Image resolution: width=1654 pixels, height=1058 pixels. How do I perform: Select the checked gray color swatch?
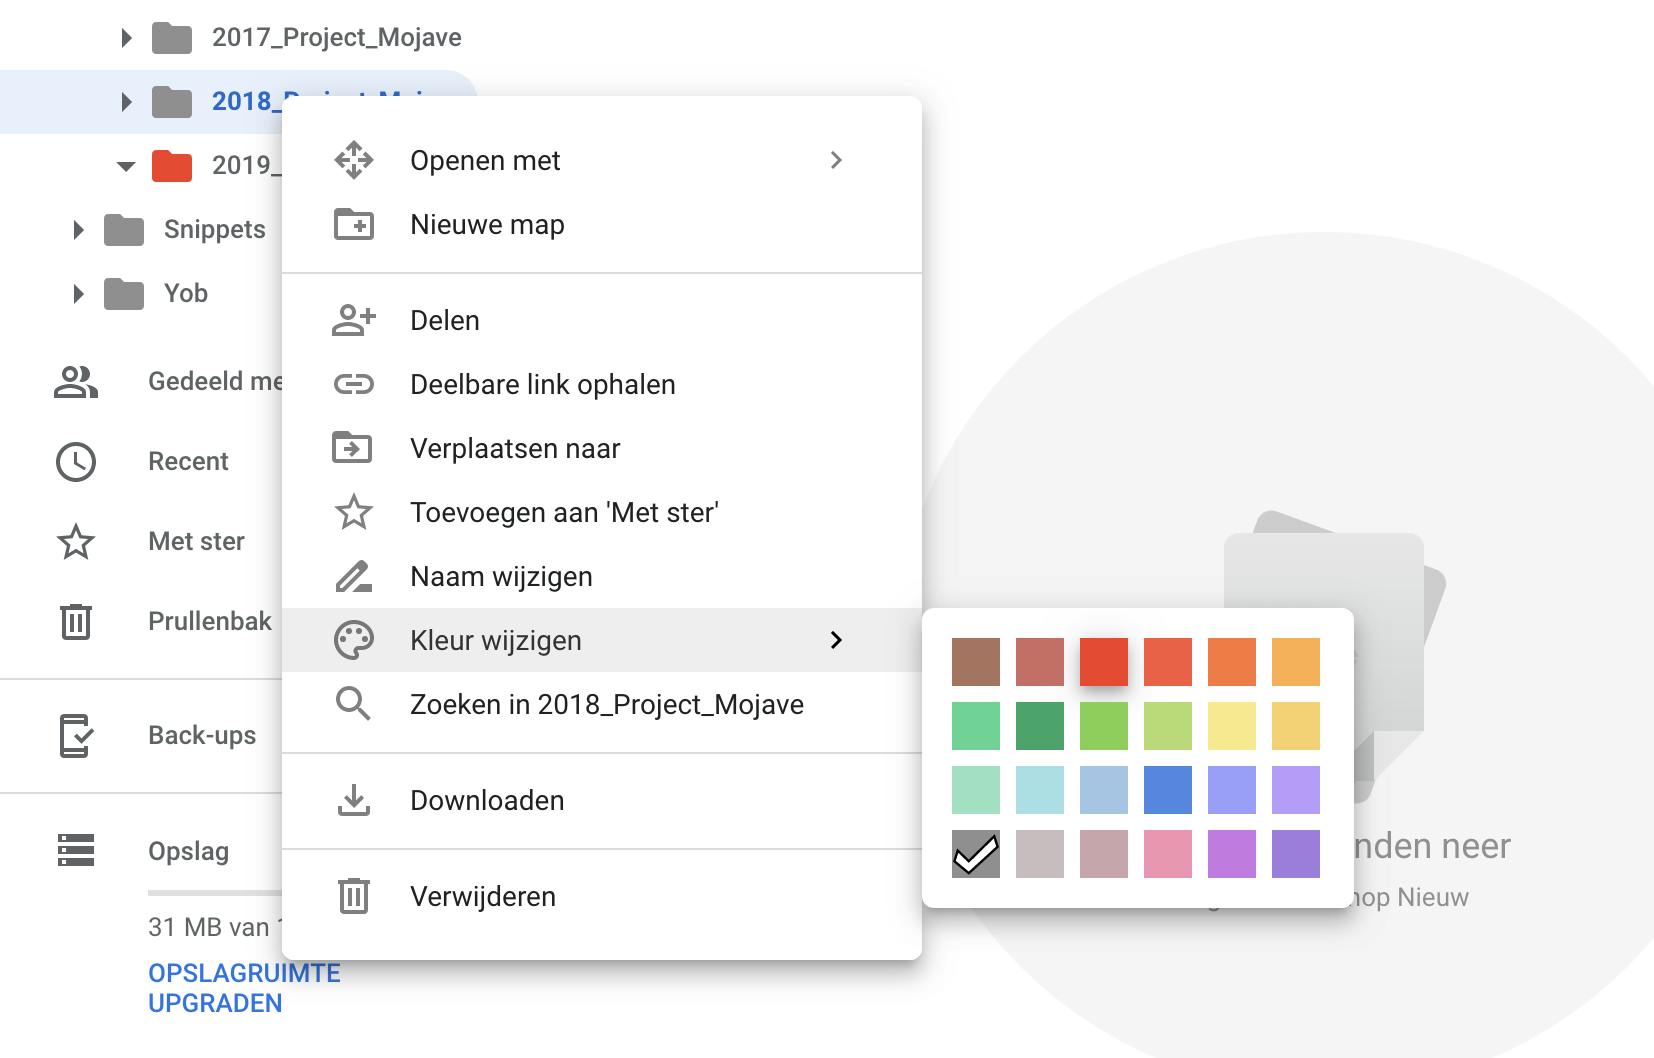click(976, 854)
